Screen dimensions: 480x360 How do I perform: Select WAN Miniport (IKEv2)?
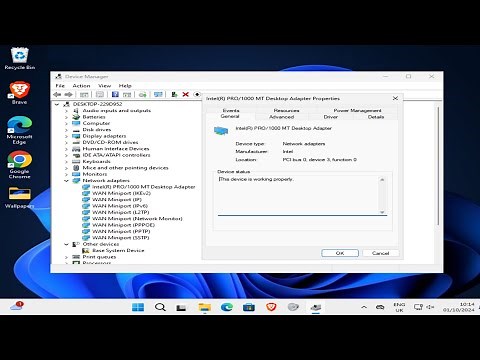point(121,193)
